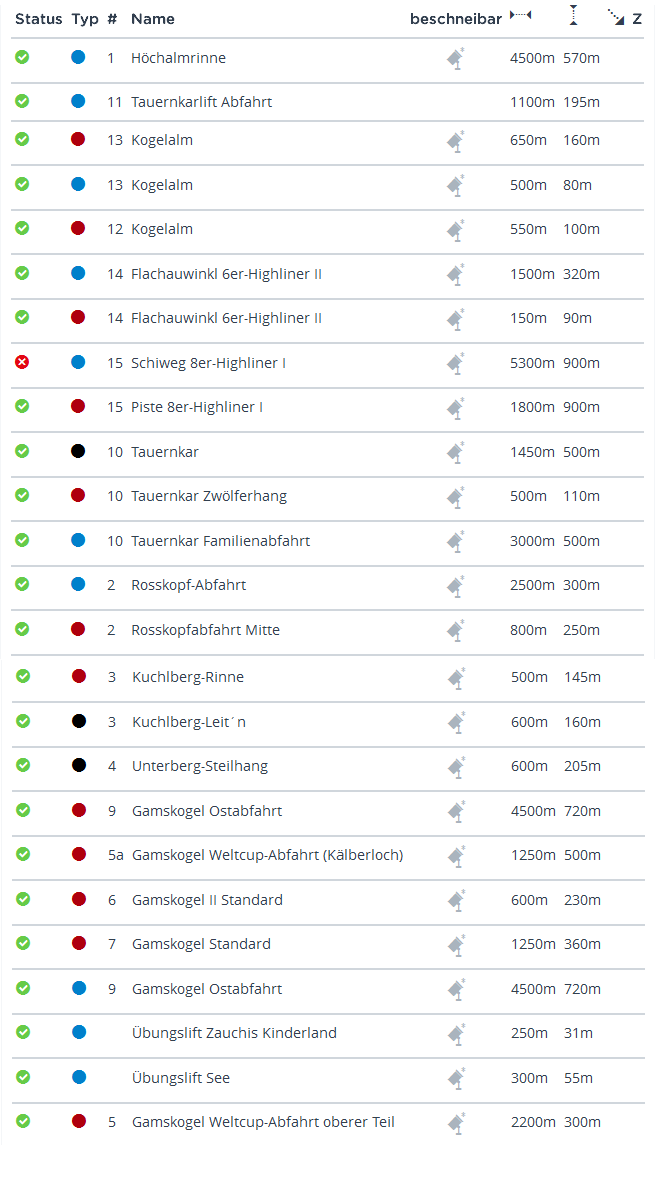The height and width of the screenshot is (1200, 655).
Task: Click snowmaking icon for Unterberg-Steilhang
Action: [x=455, y=767]
